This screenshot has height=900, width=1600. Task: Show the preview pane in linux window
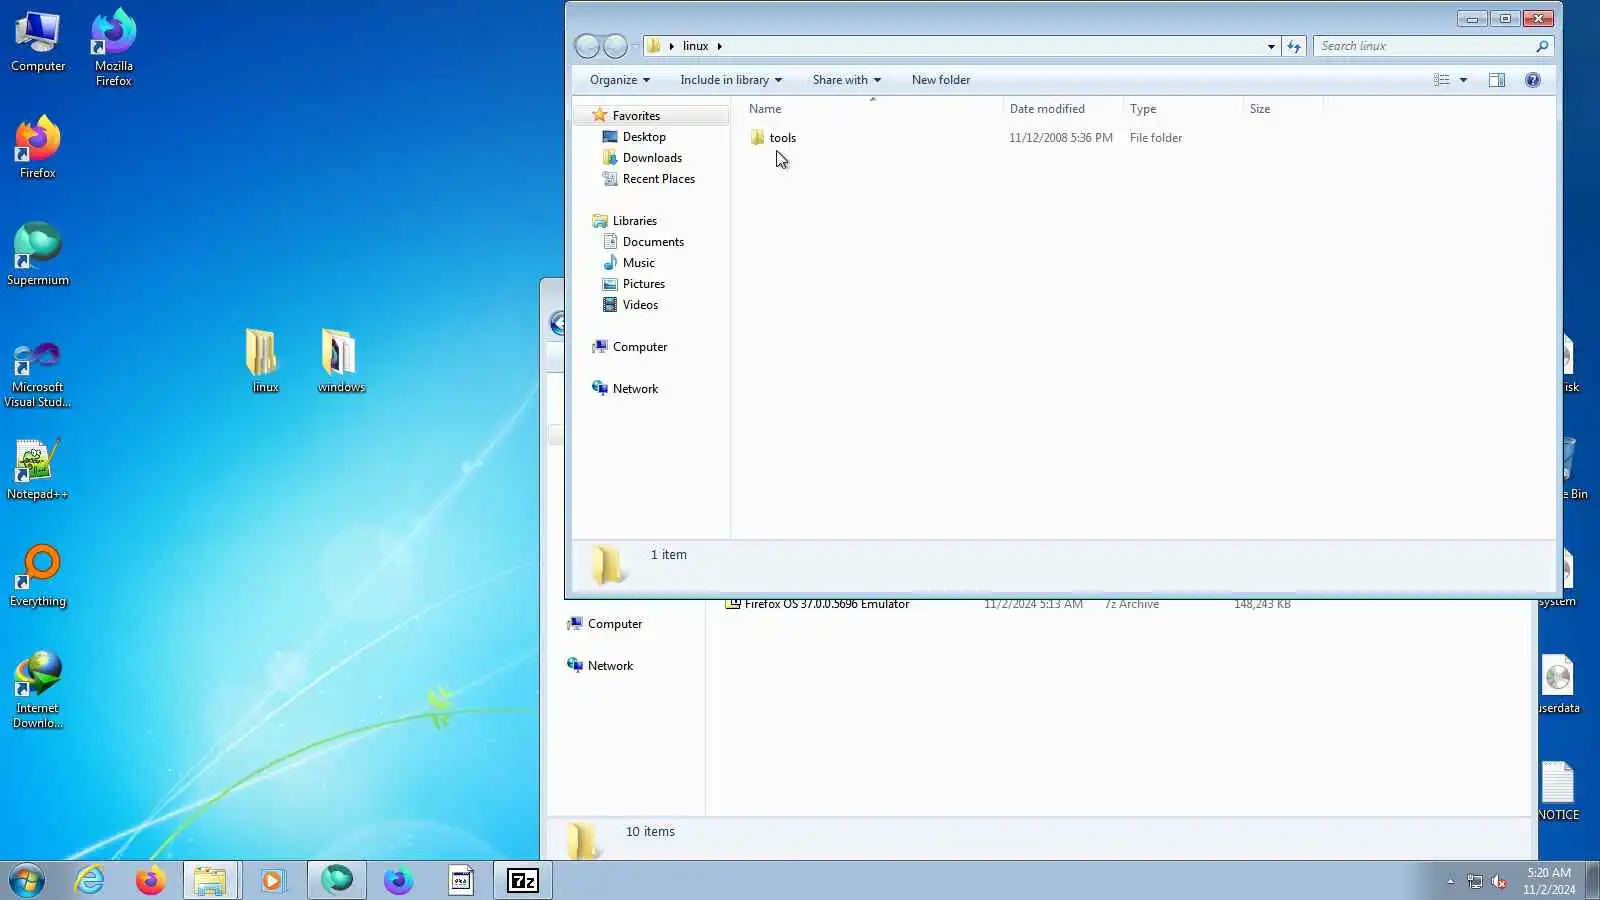[x=1497, y=80]
